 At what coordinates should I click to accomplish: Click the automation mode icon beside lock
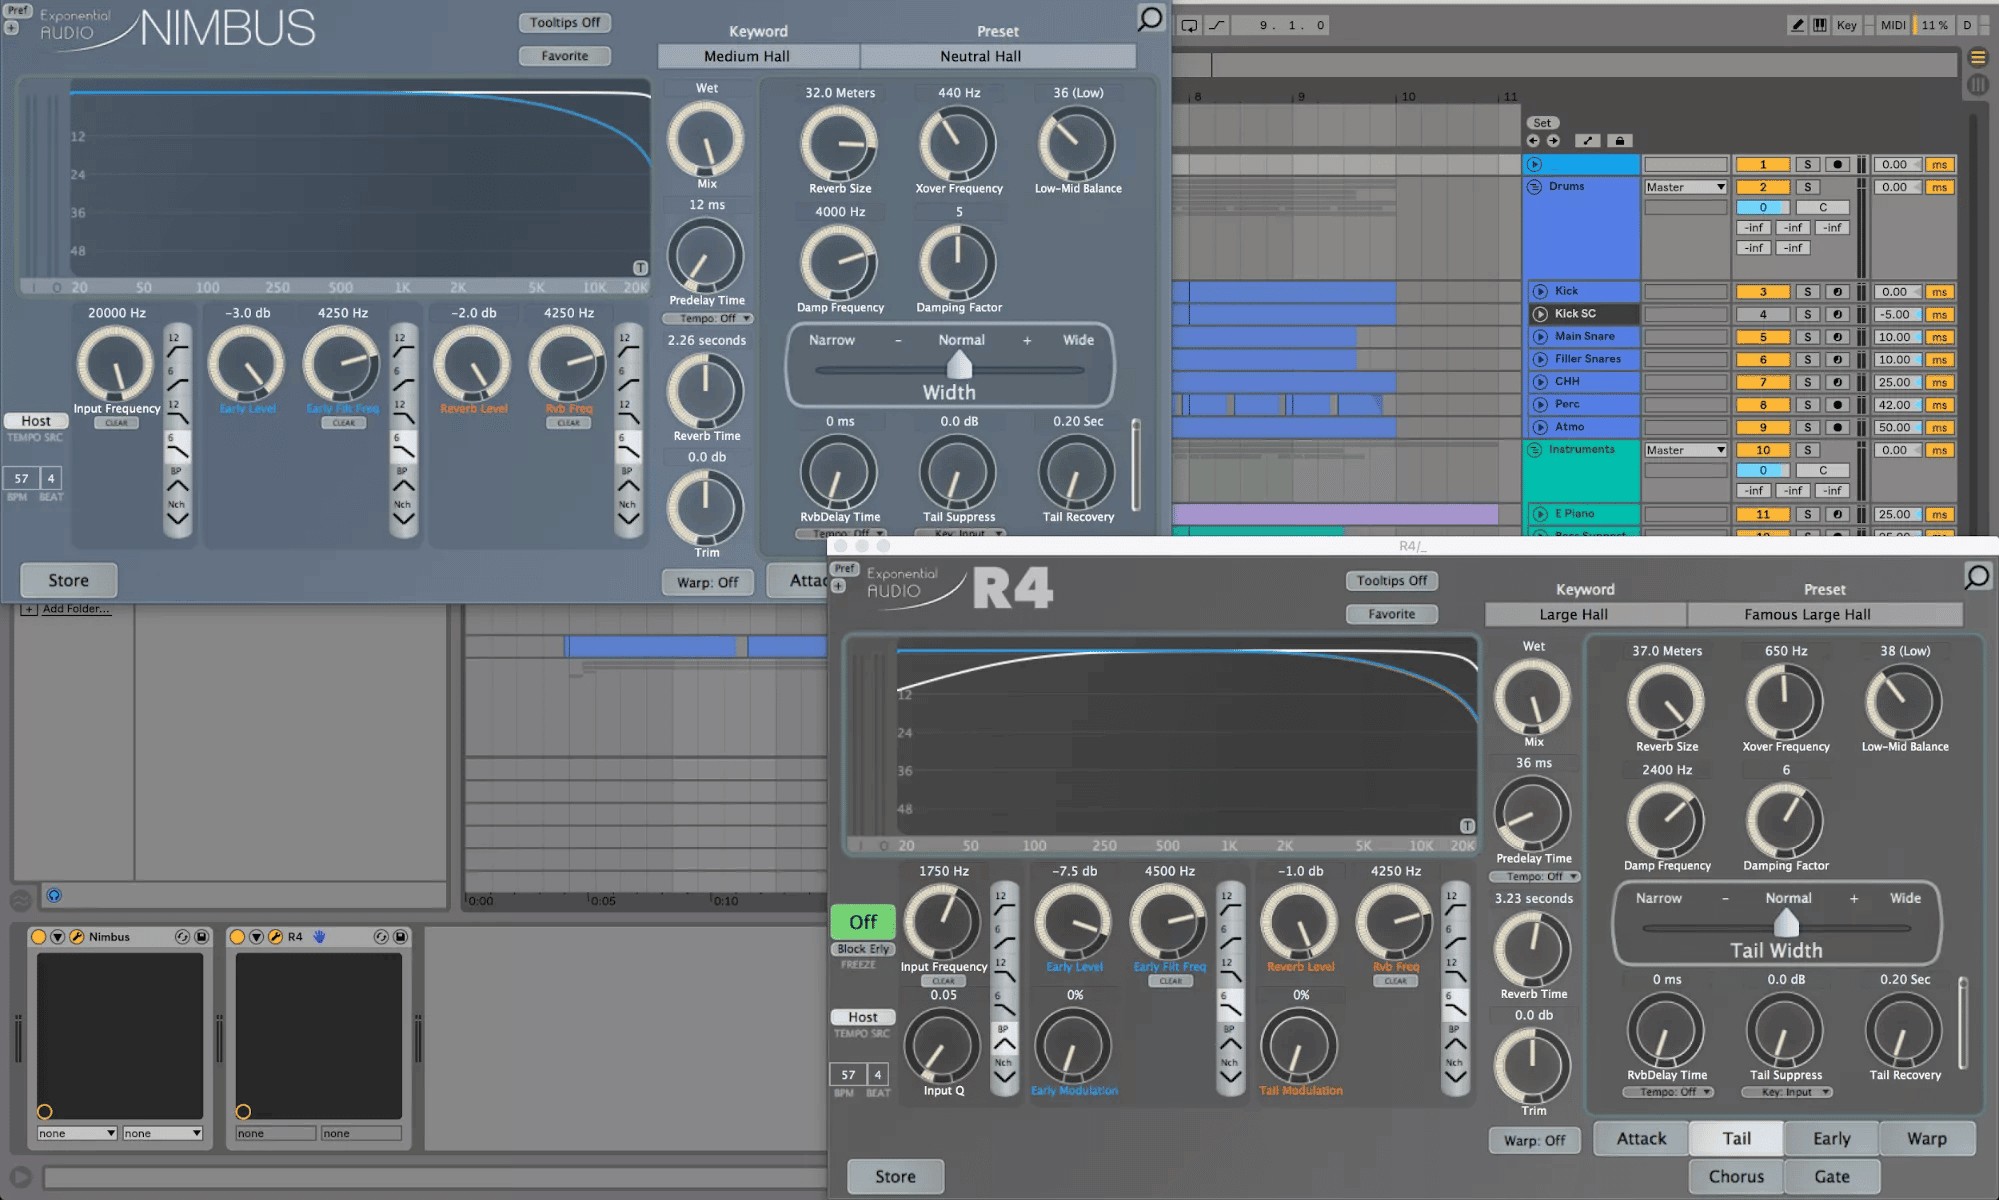pos(1588,141)
